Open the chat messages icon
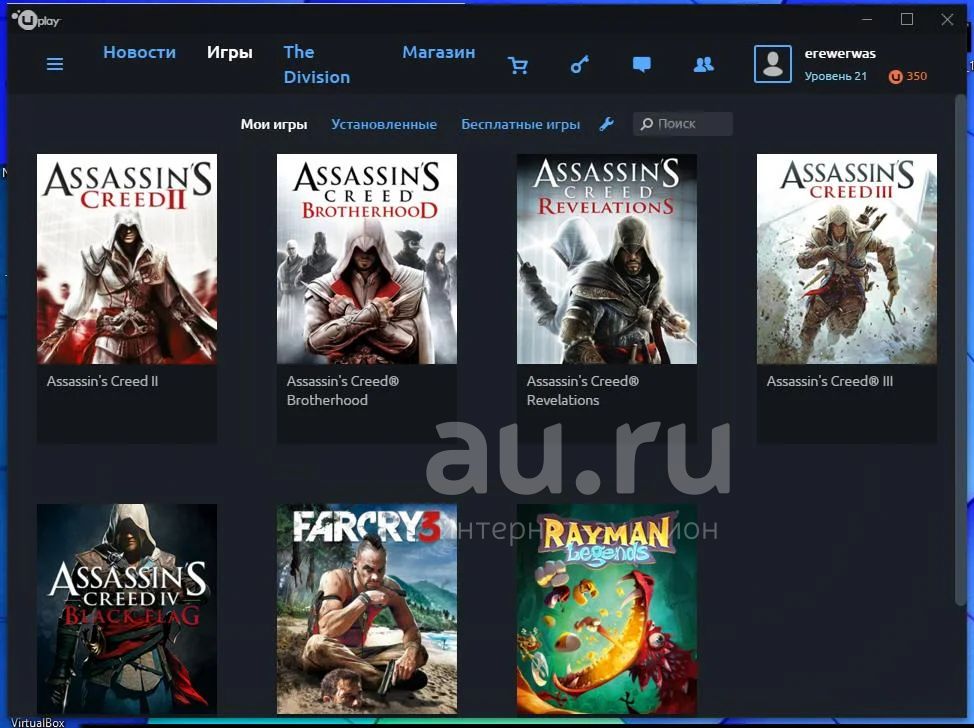The width and height of the screenshot is (974, 728). [x=642, y=64]
